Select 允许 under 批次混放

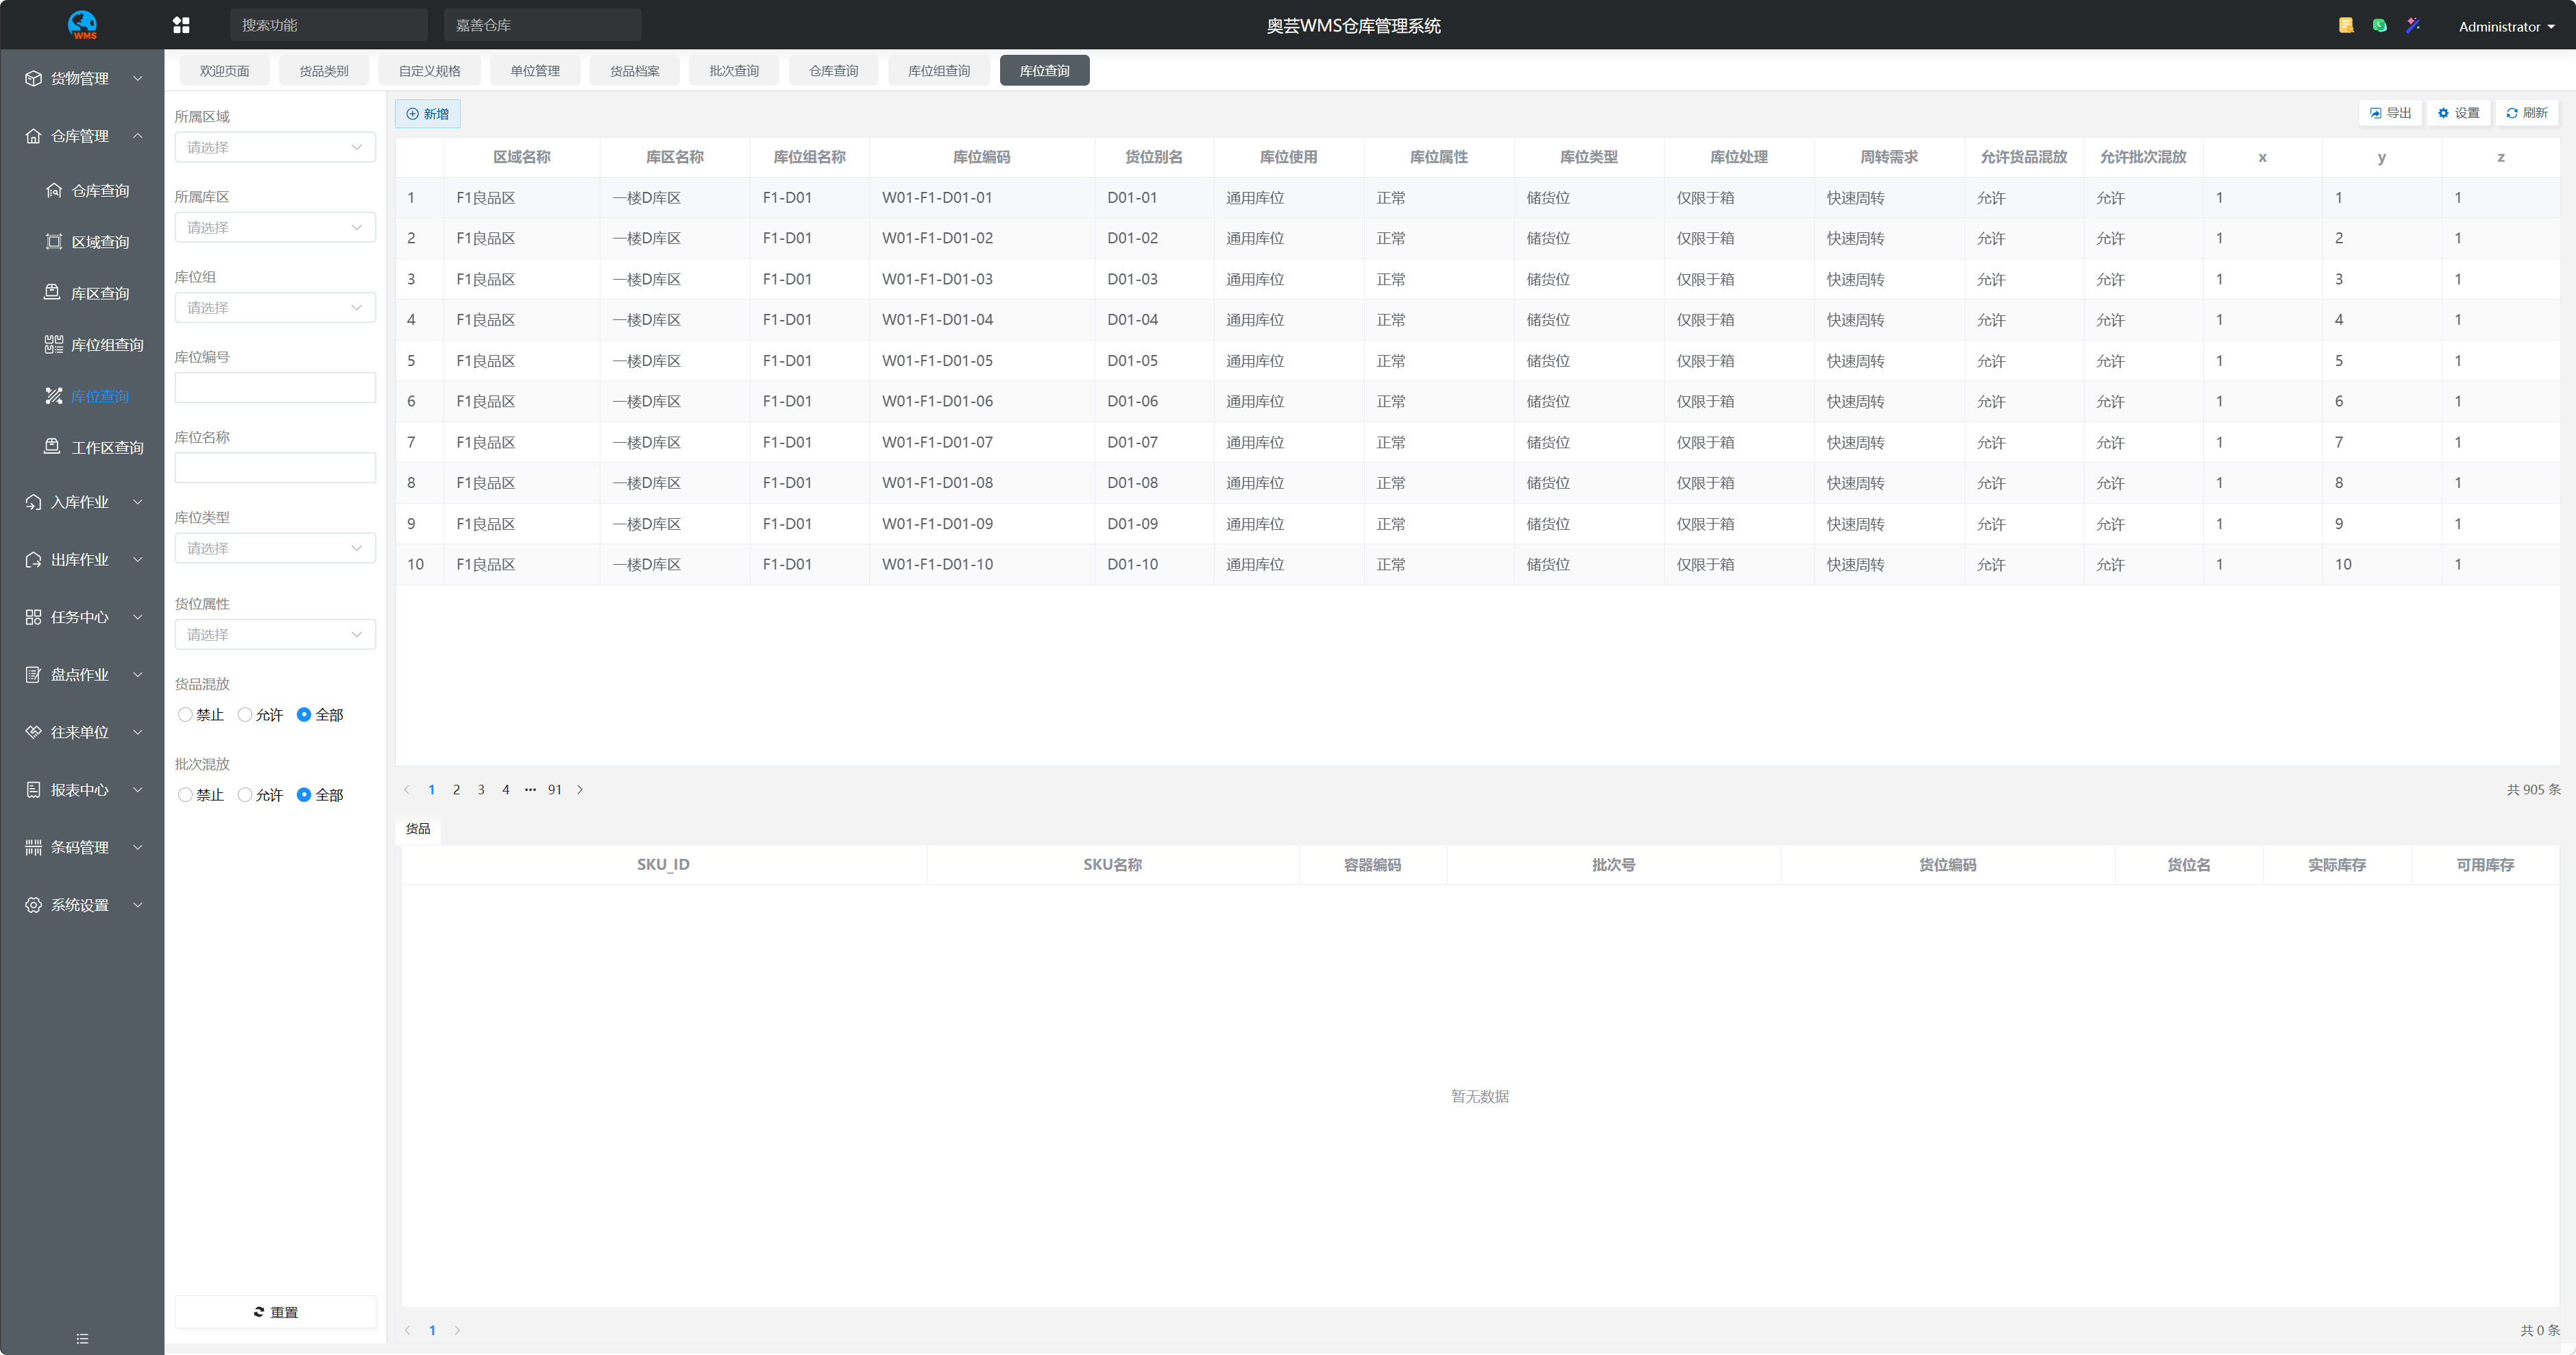tap(245, 795)
